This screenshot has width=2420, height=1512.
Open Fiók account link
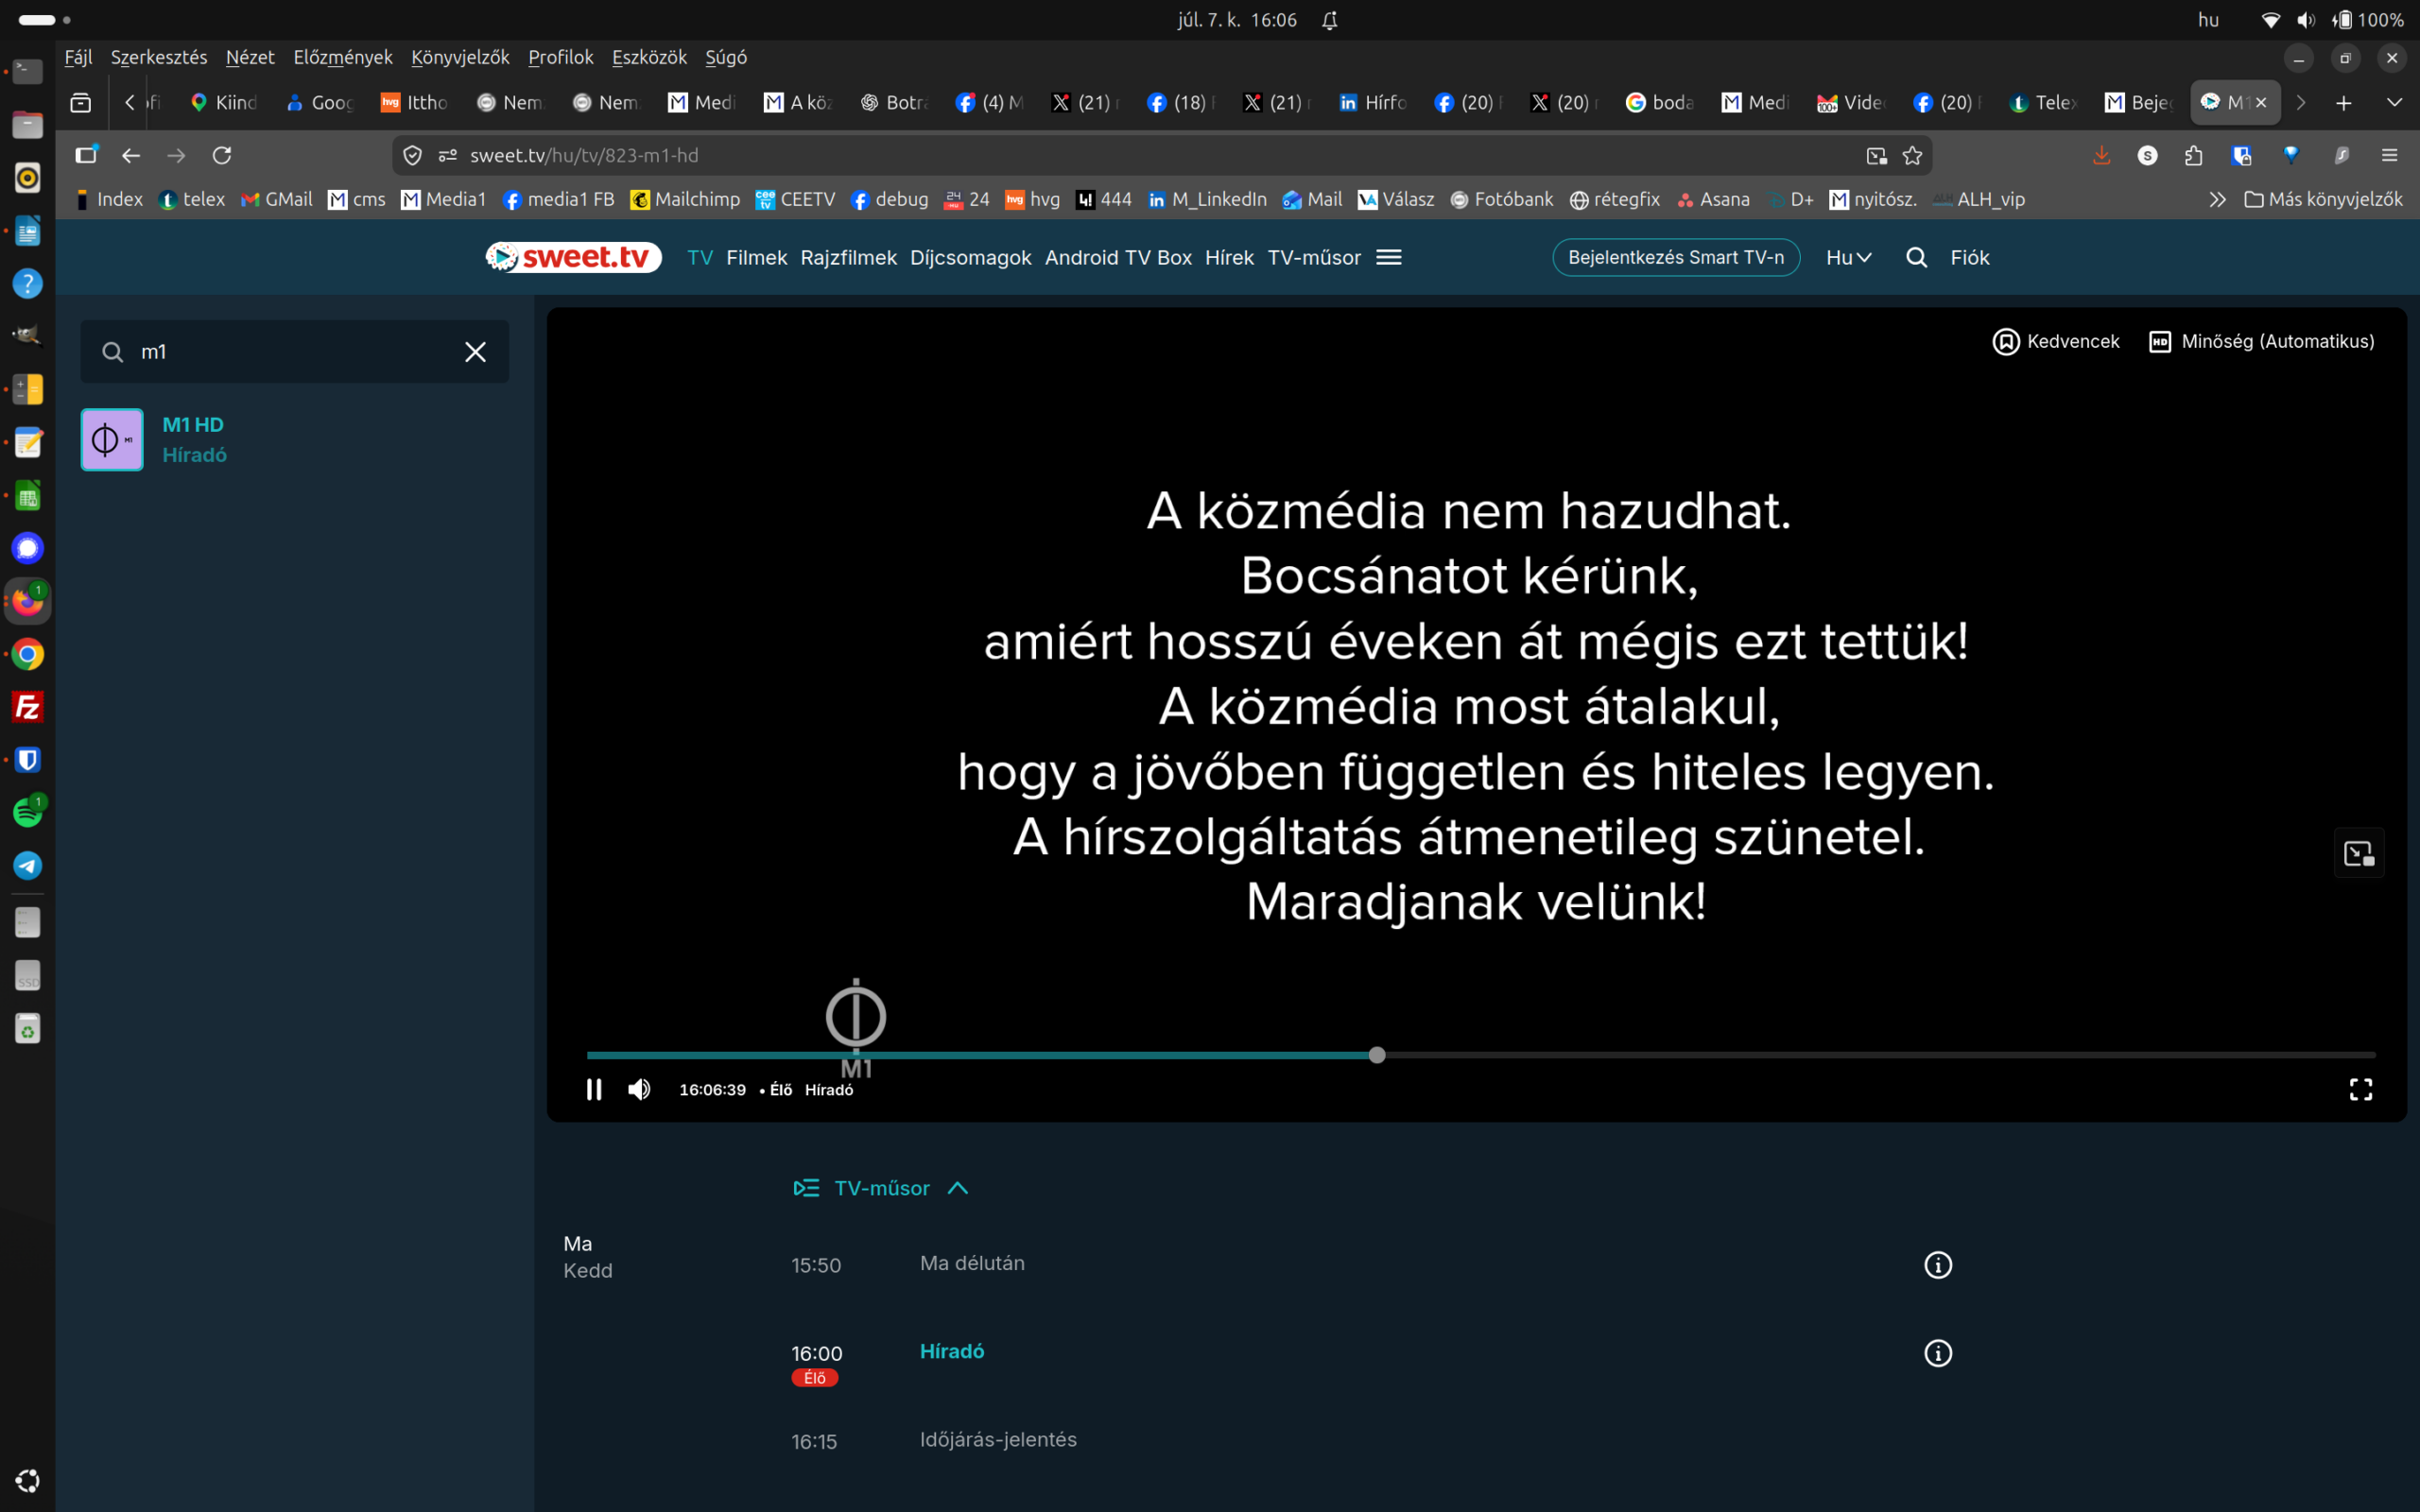1969,257
